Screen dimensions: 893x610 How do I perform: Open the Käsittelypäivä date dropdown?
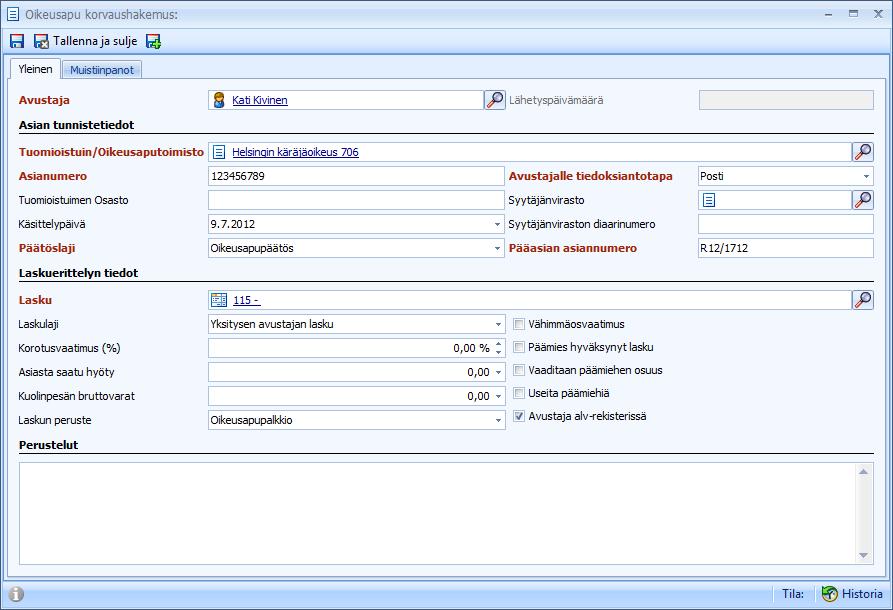(x=497, y=224)
